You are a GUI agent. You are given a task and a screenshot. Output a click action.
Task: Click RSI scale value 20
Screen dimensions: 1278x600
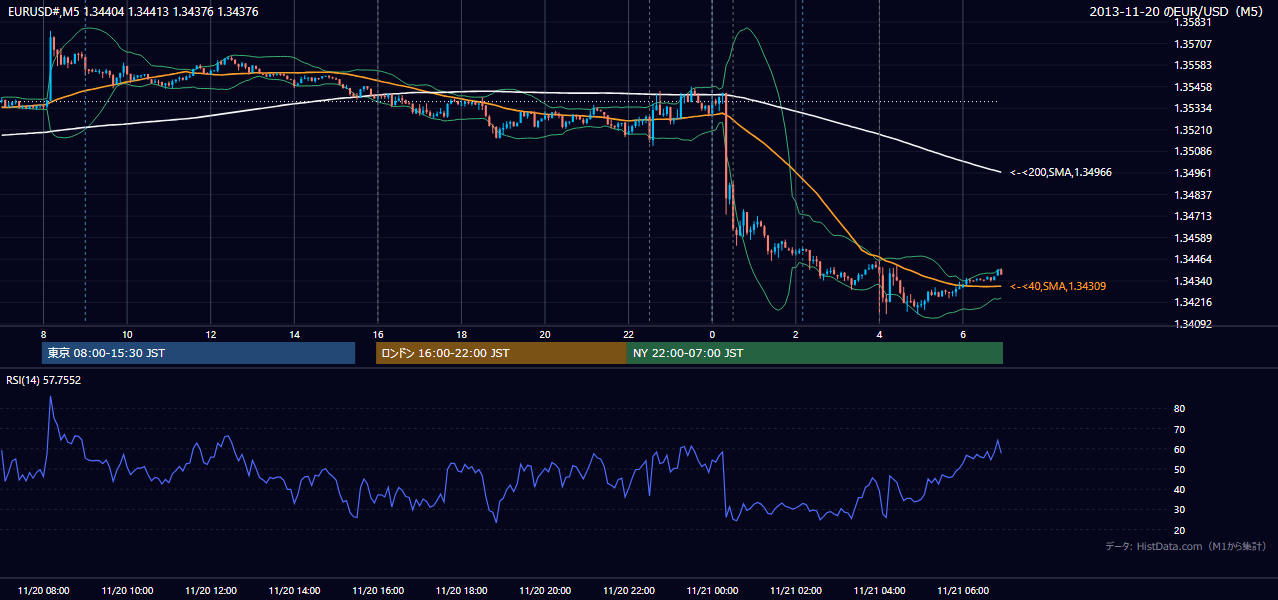(1180, 530)
